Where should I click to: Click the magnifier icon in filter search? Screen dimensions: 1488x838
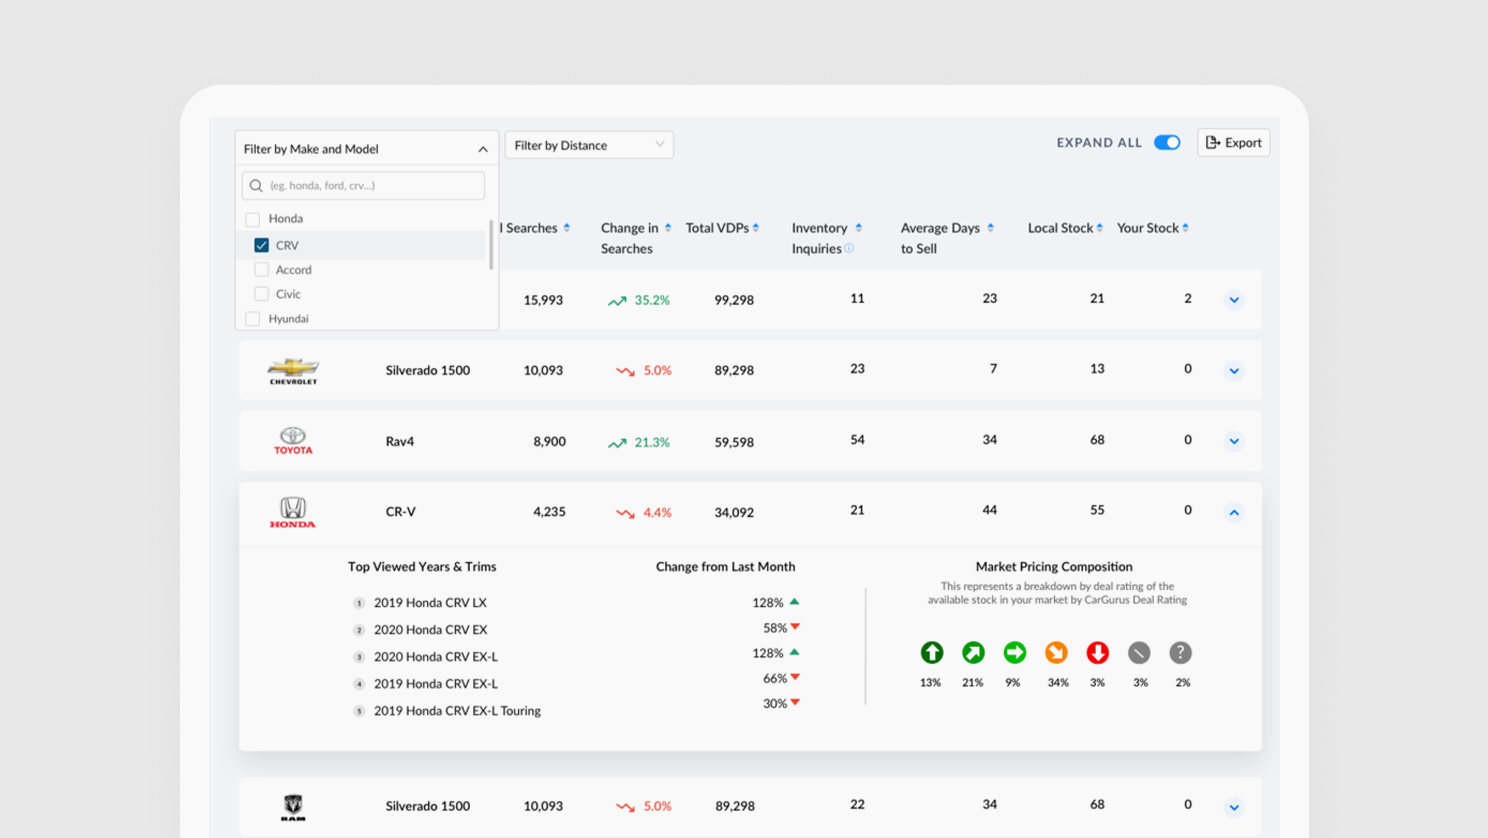(x=256, y=186)
